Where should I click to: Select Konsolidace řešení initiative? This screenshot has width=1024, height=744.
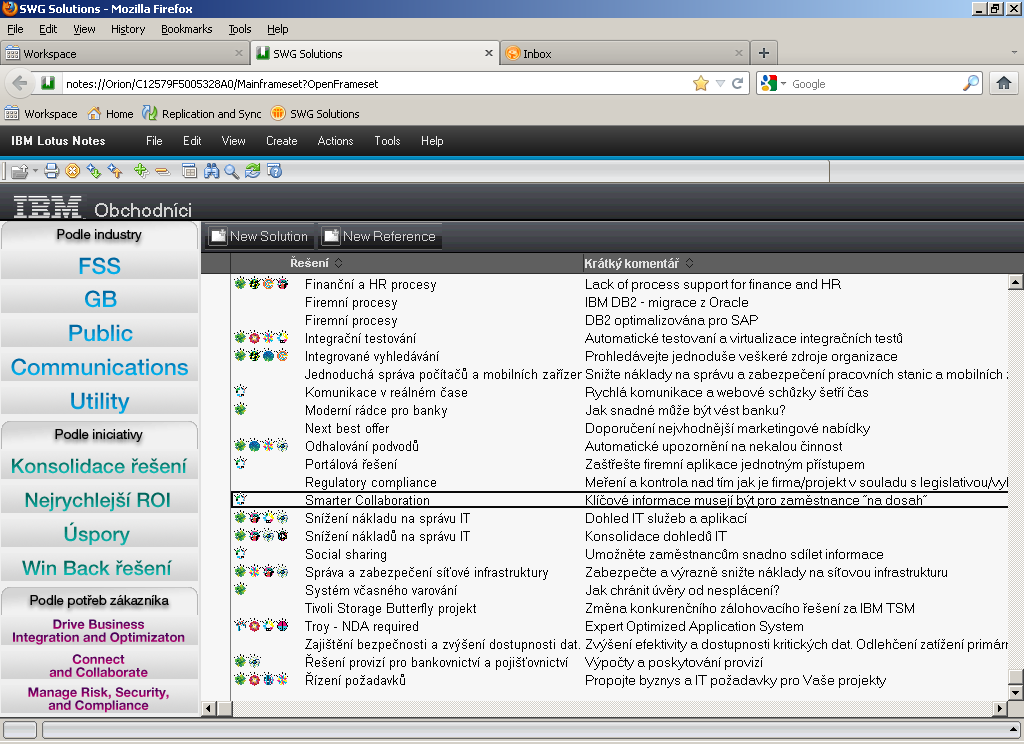(x=99, y=466)
